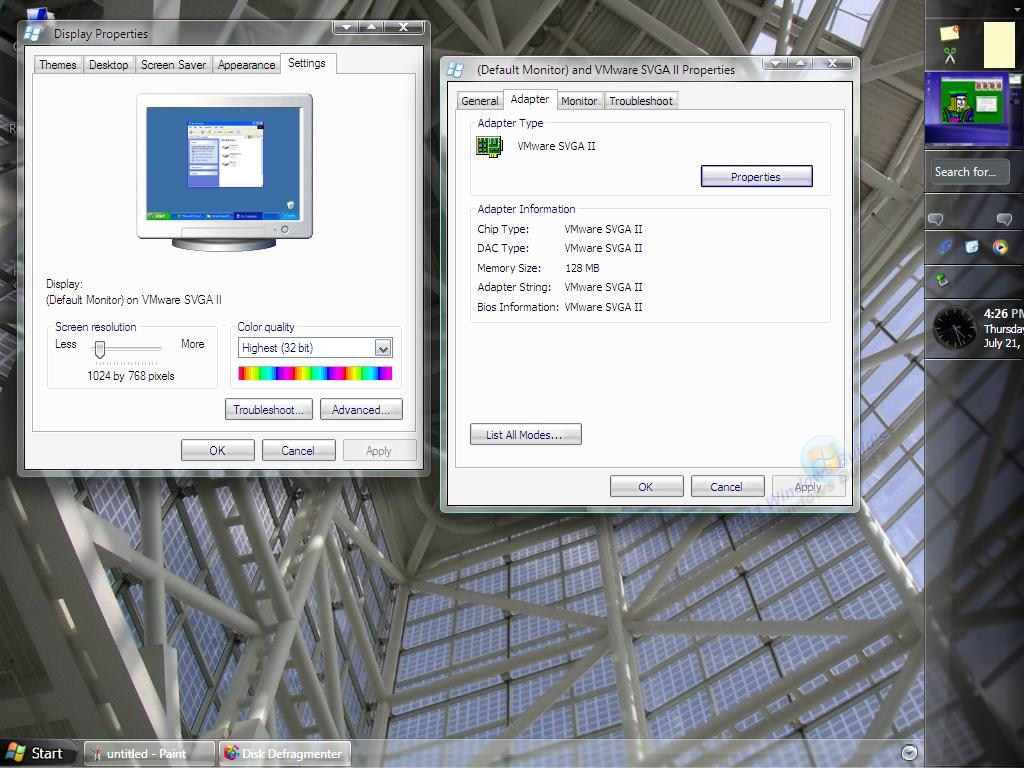
Task: Click the right speech bubble icon in sidebar
Action: [x=1004, y=219]
